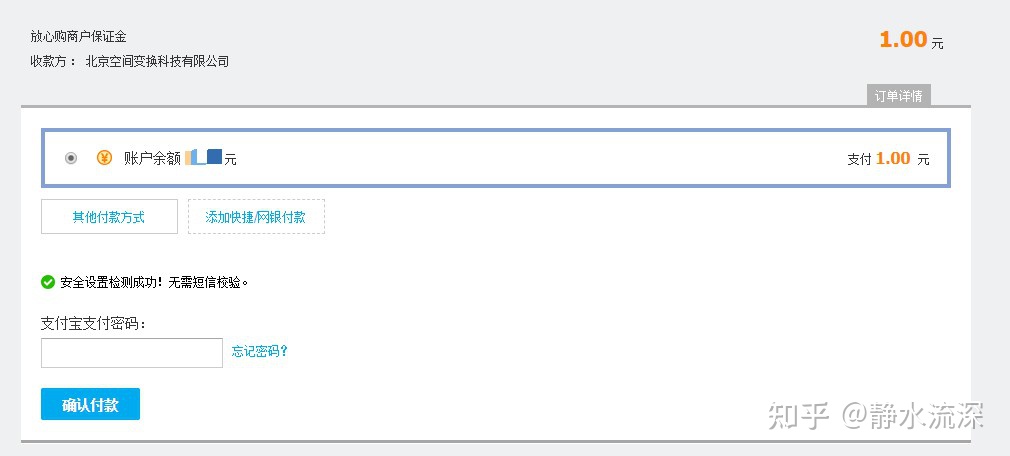This screenshot has height=456, width=1010.
Task: Click 其他付款方式 button
Action: tap(109, 217)
